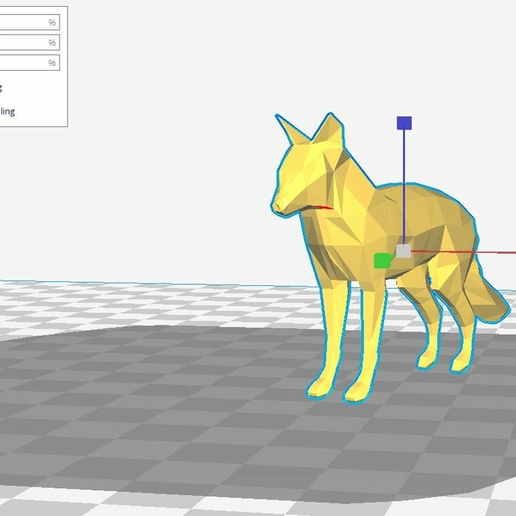
Task: Click the green Y-axis scale handle
Action: click(x=382, y=261)
